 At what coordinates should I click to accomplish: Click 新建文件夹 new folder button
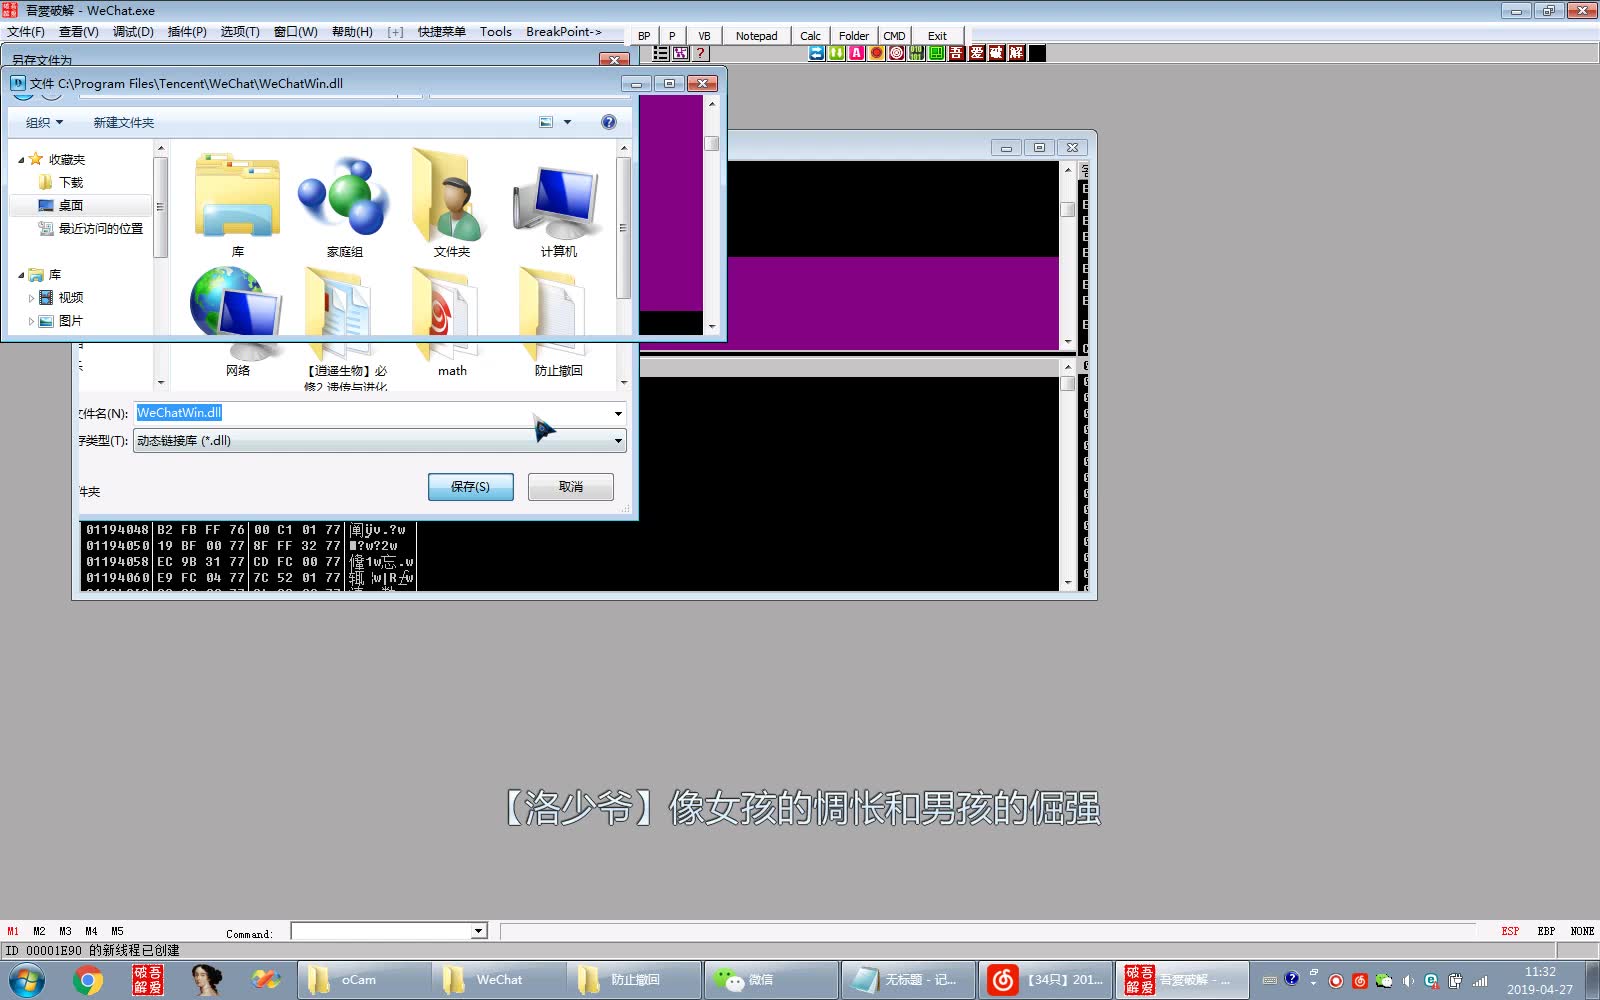tap(124, 123)
